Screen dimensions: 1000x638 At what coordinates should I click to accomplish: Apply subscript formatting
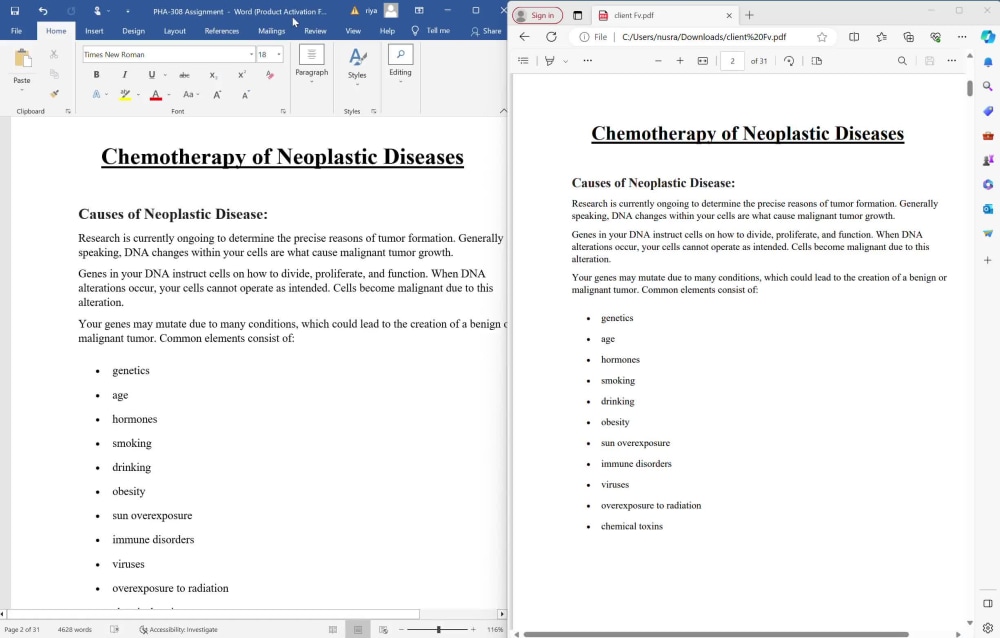pyautogui.click(x=214, y=75)
